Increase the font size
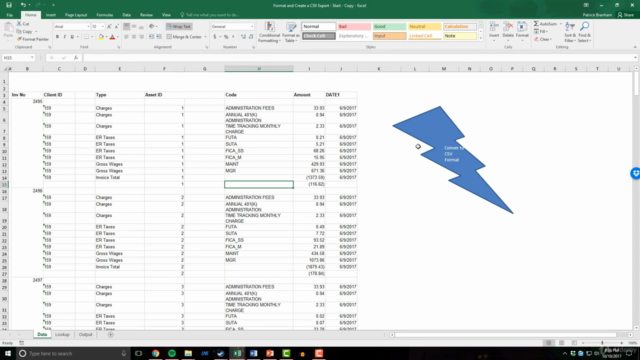The image size is (640, 360). coord(109,27)
